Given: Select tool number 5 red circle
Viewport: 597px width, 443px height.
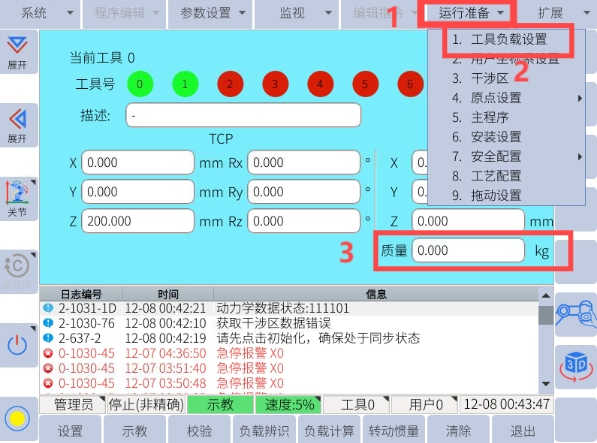Looking at the screenshot, I should (365, 84).
